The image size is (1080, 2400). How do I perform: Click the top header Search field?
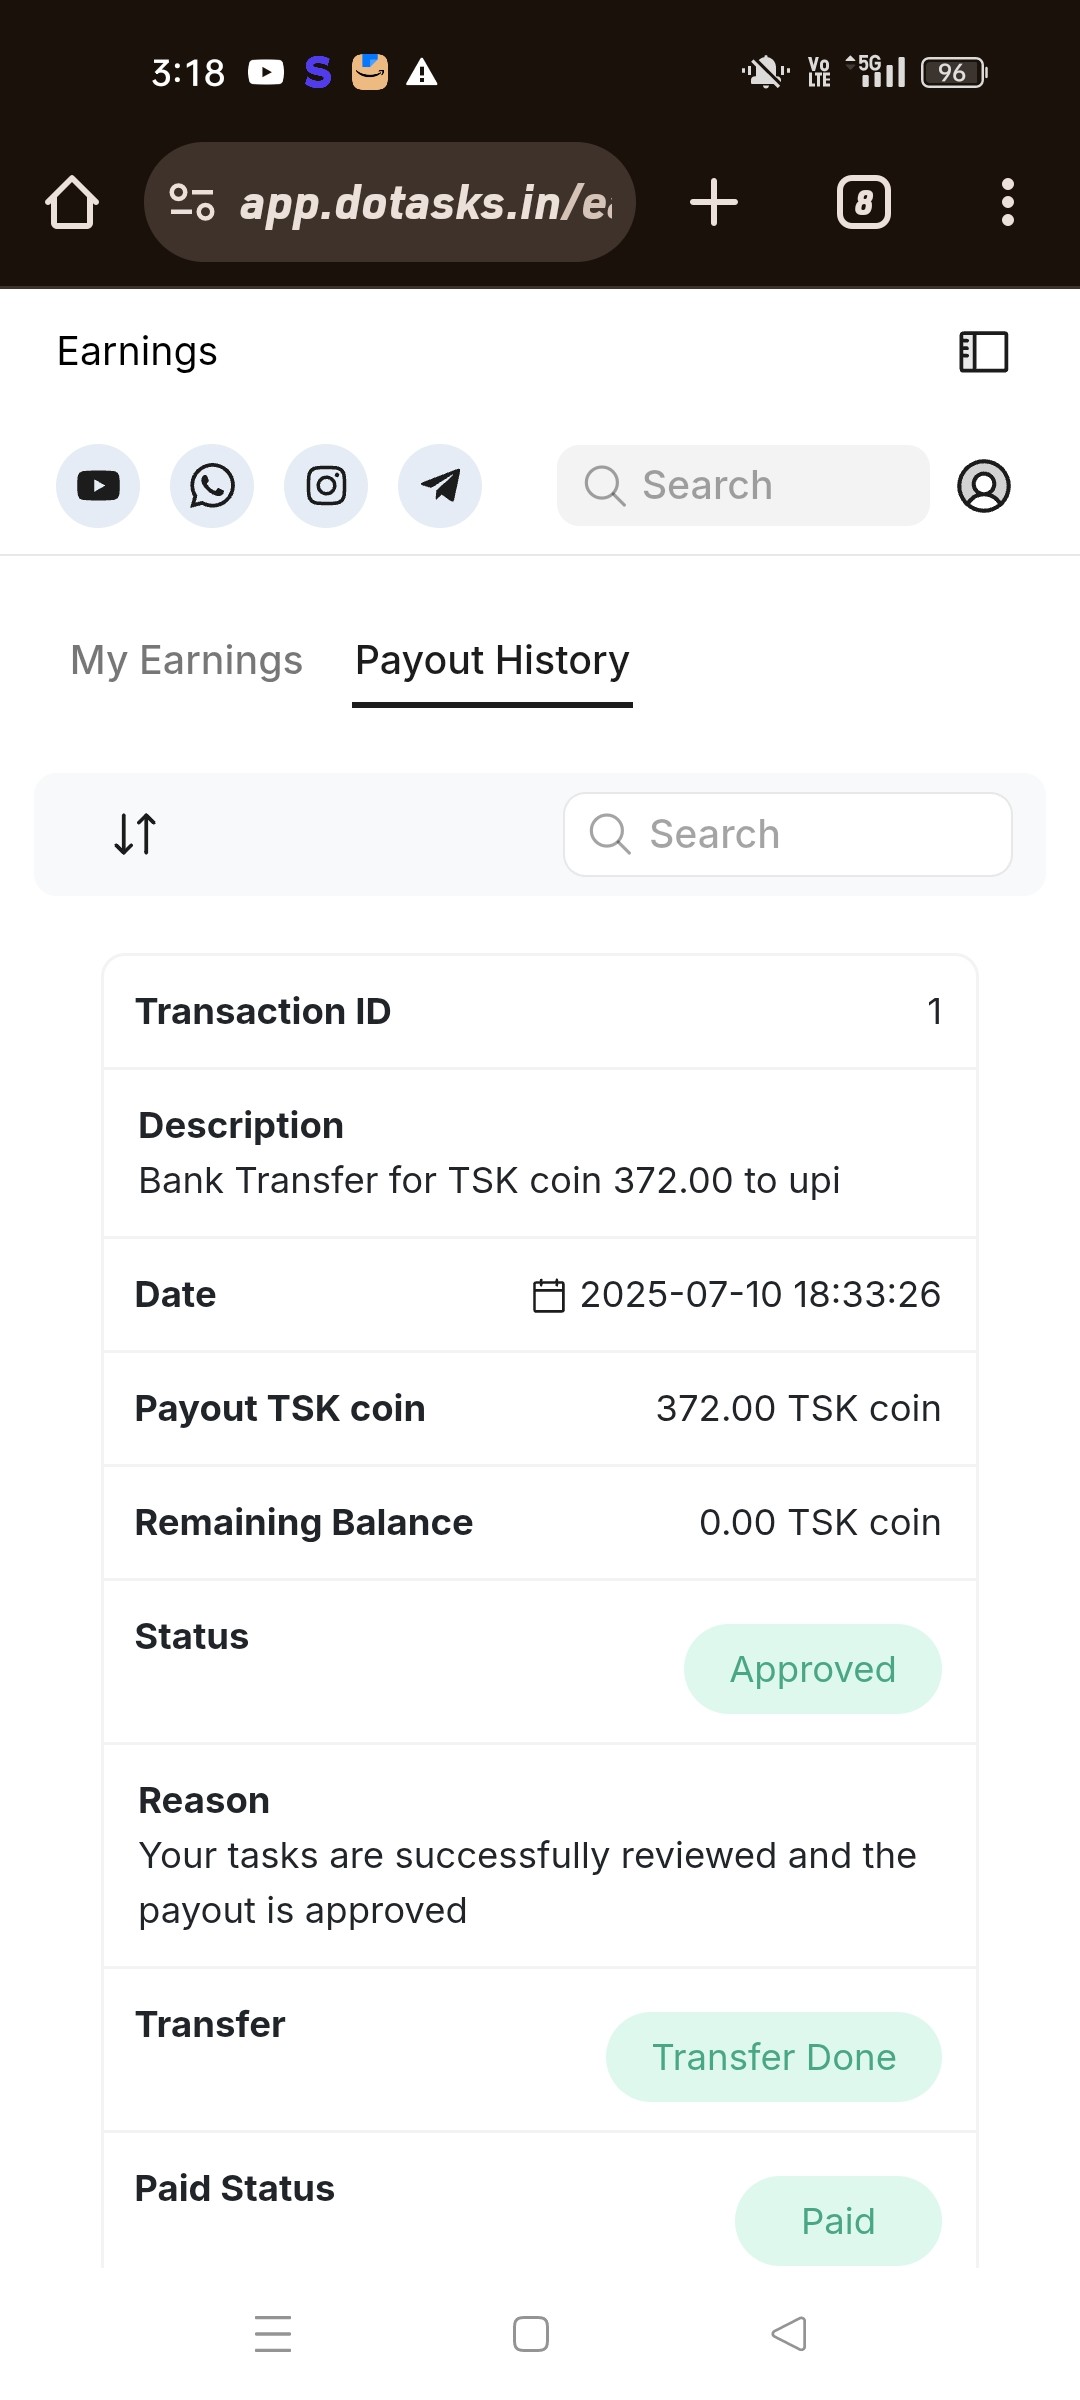point(743,486)
